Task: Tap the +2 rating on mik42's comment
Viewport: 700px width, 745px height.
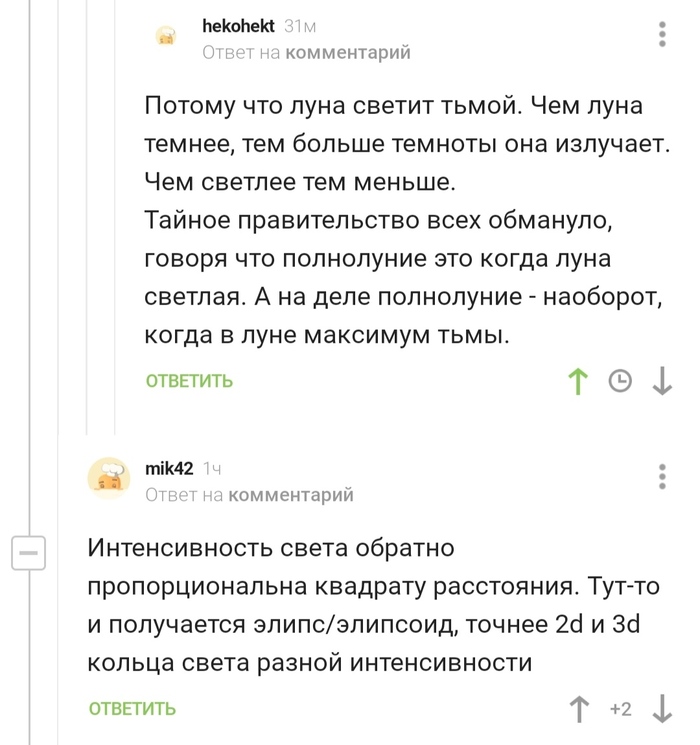Action: click(x=620, y=709)
